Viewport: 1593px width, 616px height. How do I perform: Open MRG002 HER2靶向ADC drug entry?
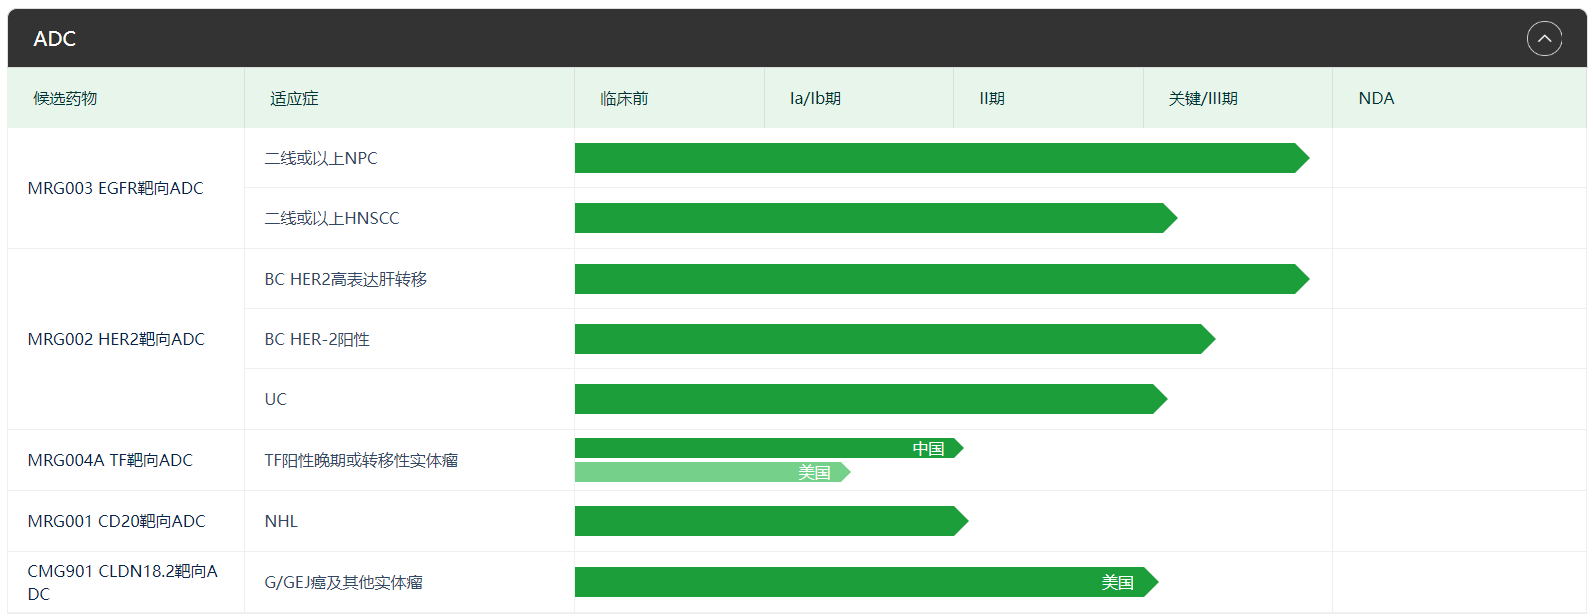point(116,339)
